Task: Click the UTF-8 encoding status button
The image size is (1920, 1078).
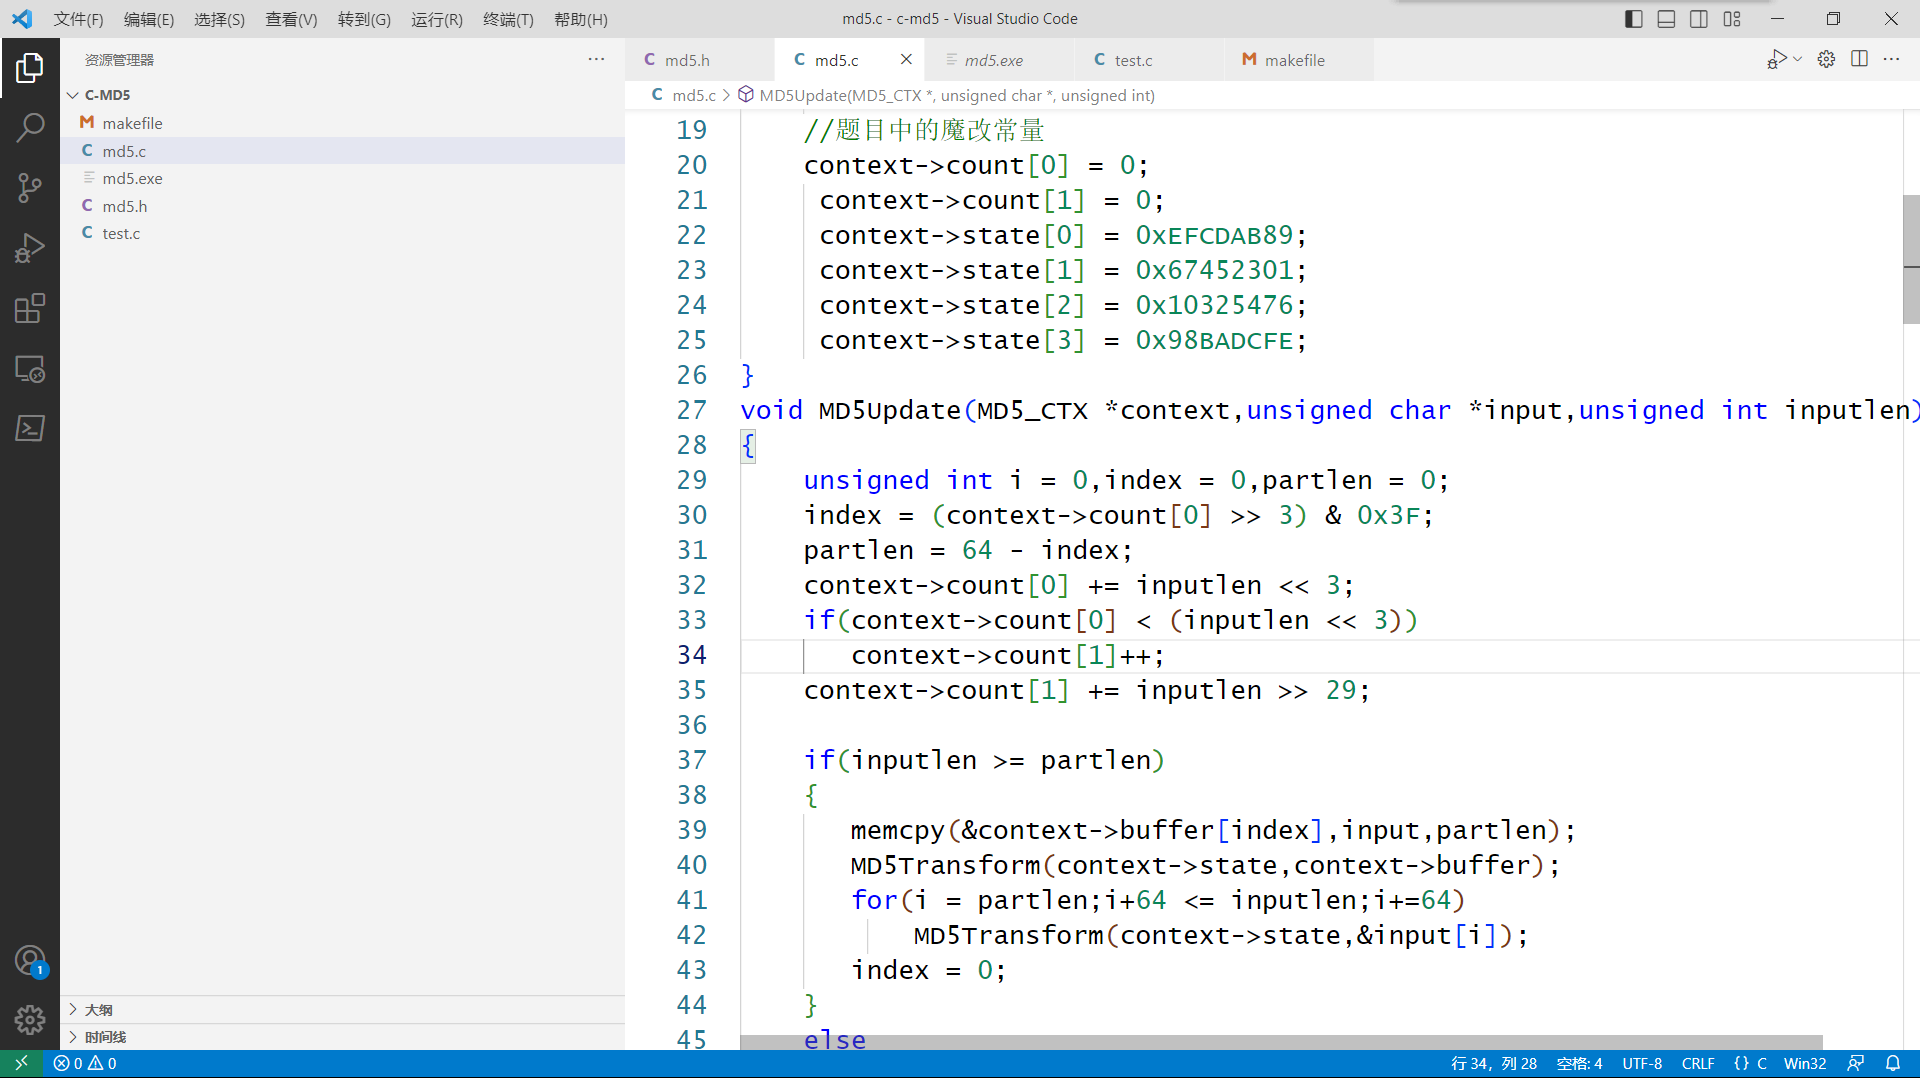Action: [x=1641, y=1063]
